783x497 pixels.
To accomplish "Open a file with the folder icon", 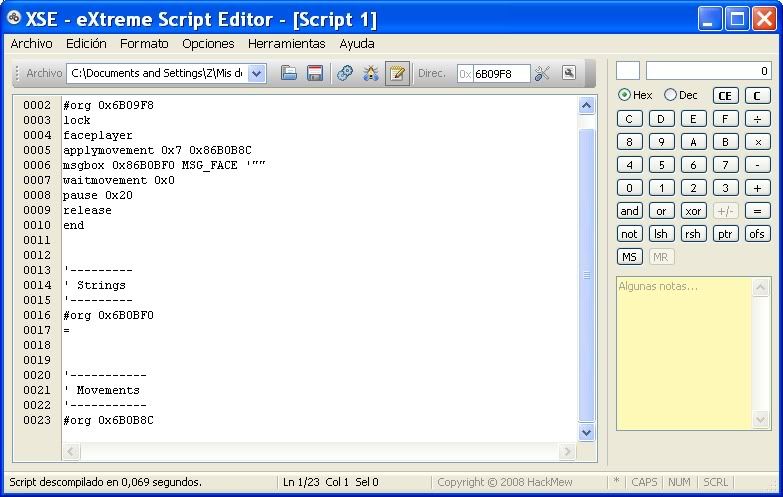I will click(x=289, y=73).
